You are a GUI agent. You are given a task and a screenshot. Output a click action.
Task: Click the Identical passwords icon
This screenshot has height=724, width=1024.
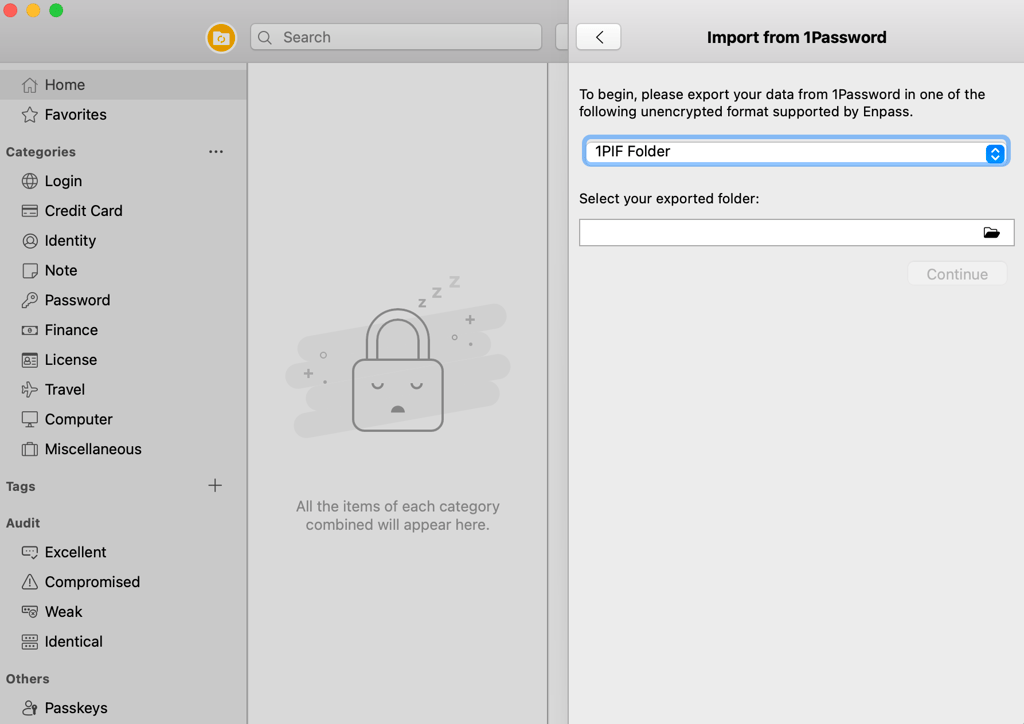(x=29, y=642)
